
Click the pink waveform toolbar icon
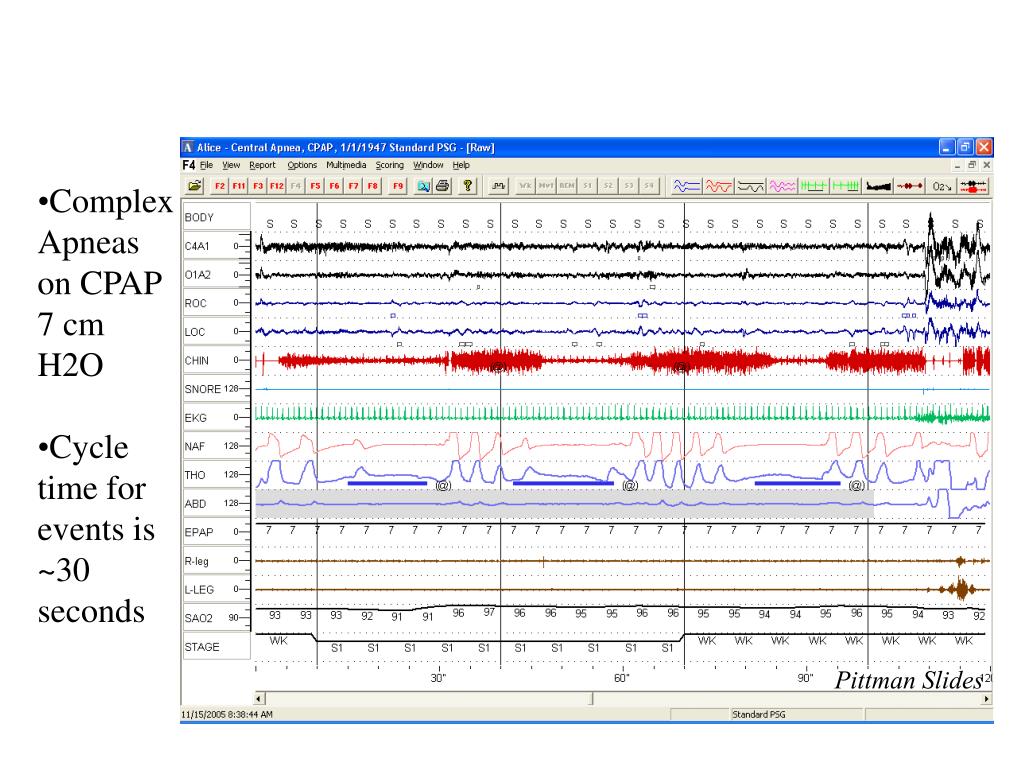click(783, 186)
